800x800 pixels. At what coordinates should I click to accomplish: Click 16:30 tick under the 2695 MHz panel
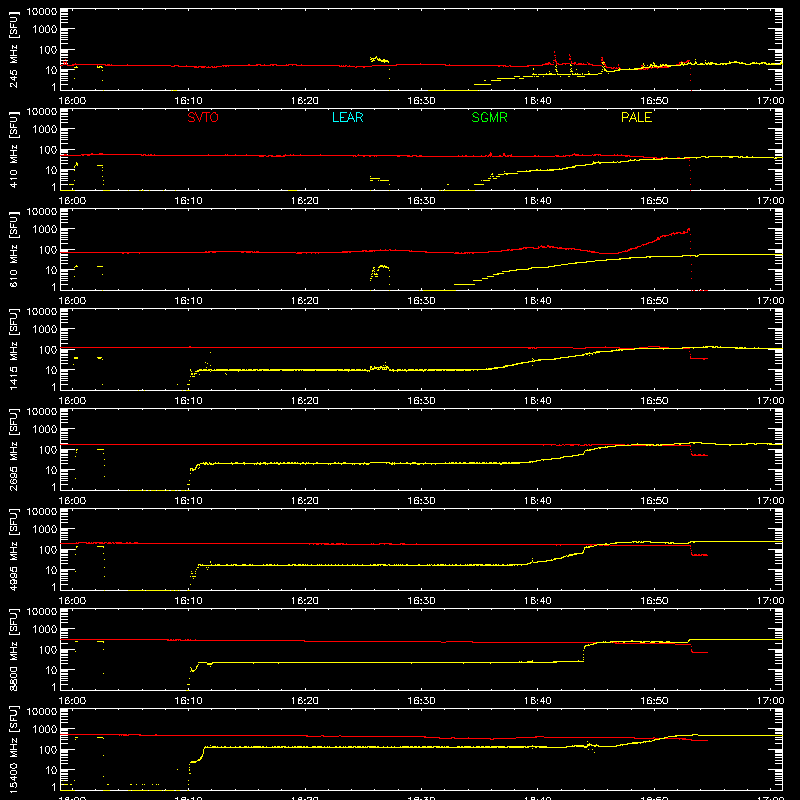click(x=421, y=501)
